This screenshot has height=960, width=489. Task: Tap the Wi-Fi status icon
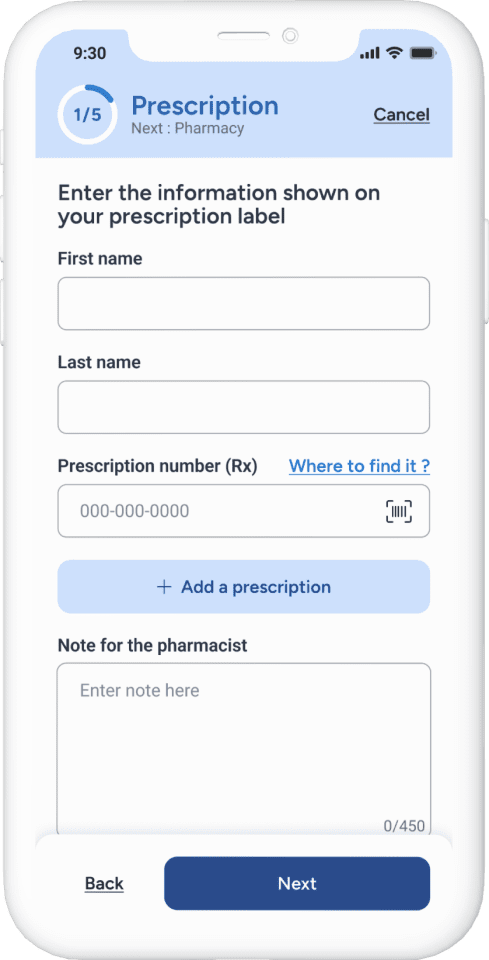tap(394, 53)
